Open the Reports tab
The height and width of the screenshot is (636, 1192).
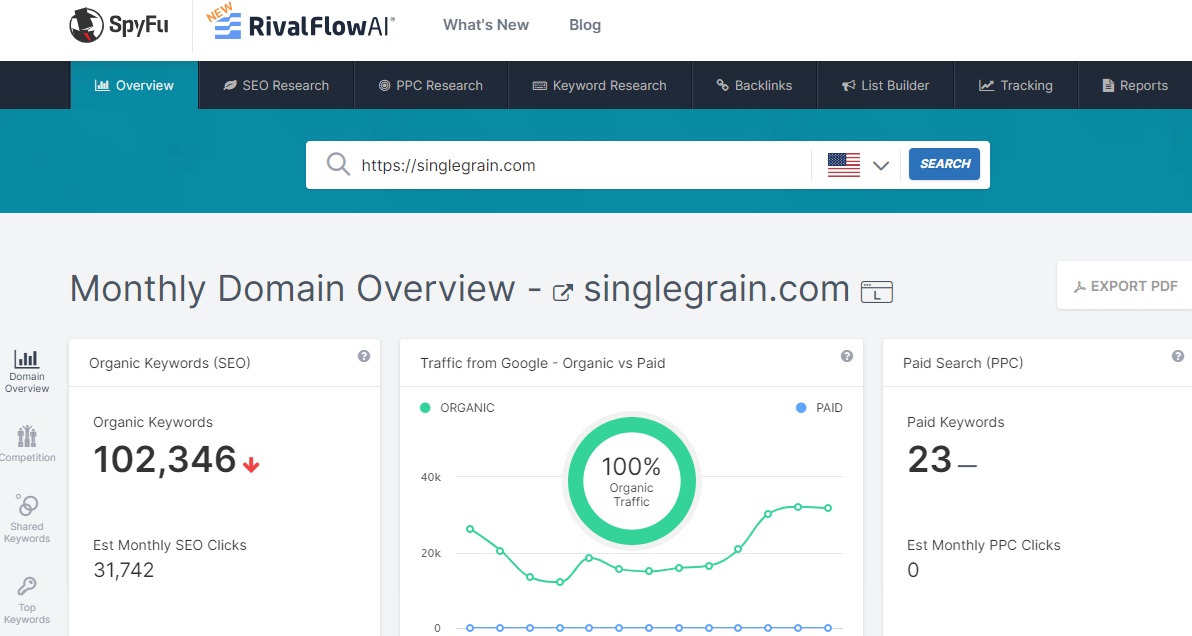click(1135, 85)
